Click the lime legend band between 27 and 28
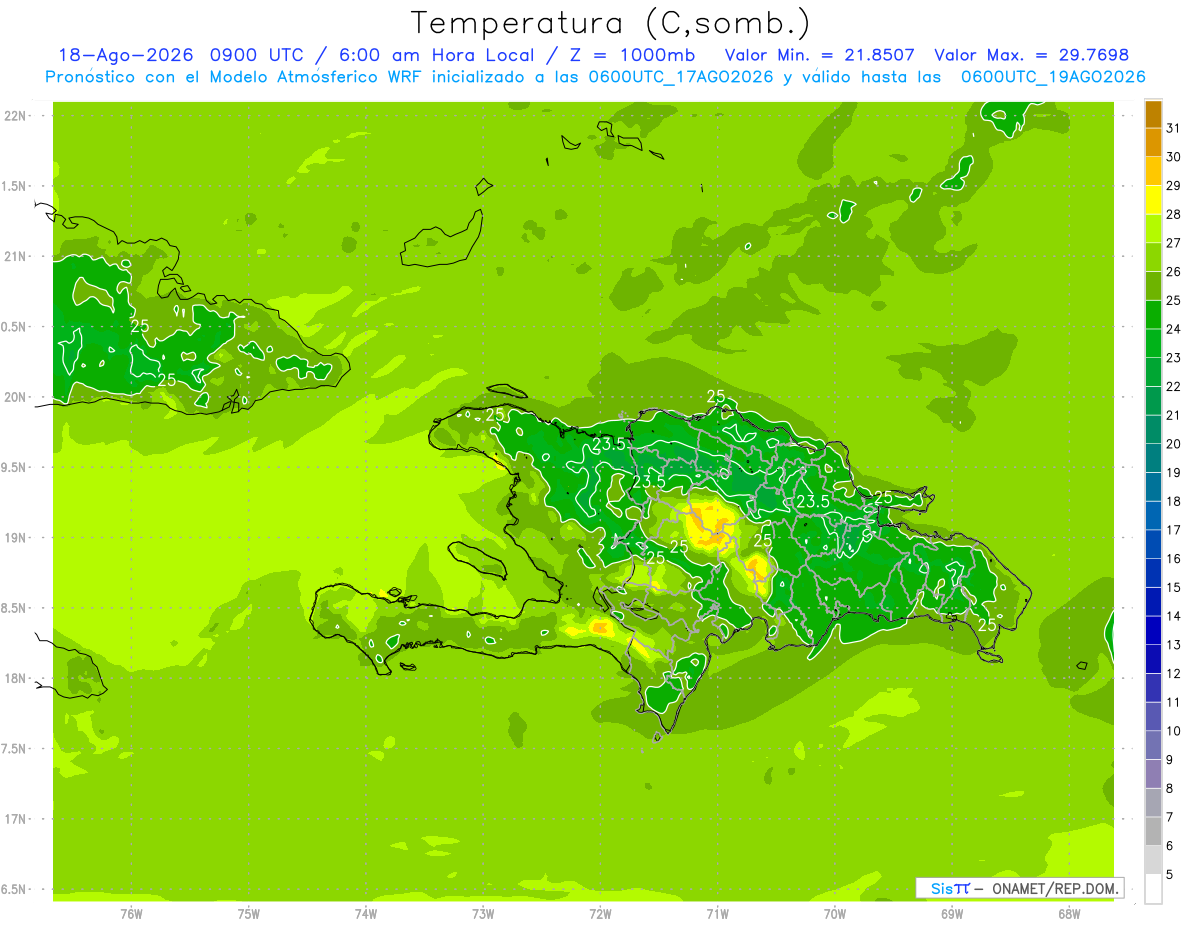This screenshot has width=1200, height=927. tap(1153, 228)
